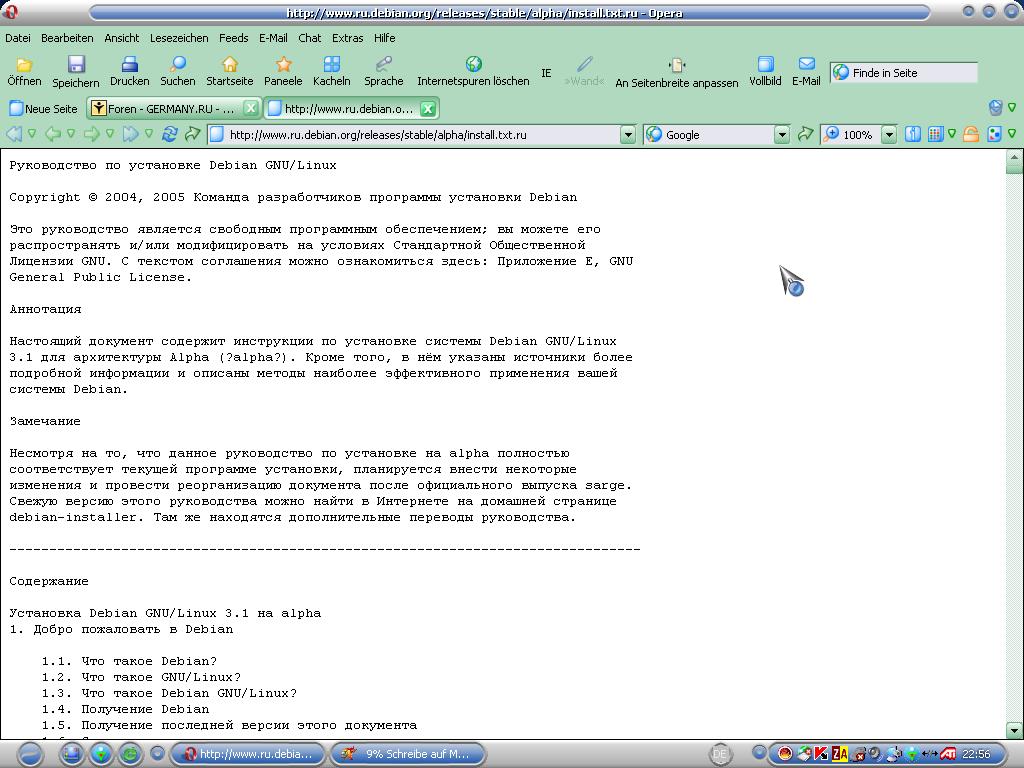
Task: Open rewind history dropdown arrow
Action: (x=31, y=134)
